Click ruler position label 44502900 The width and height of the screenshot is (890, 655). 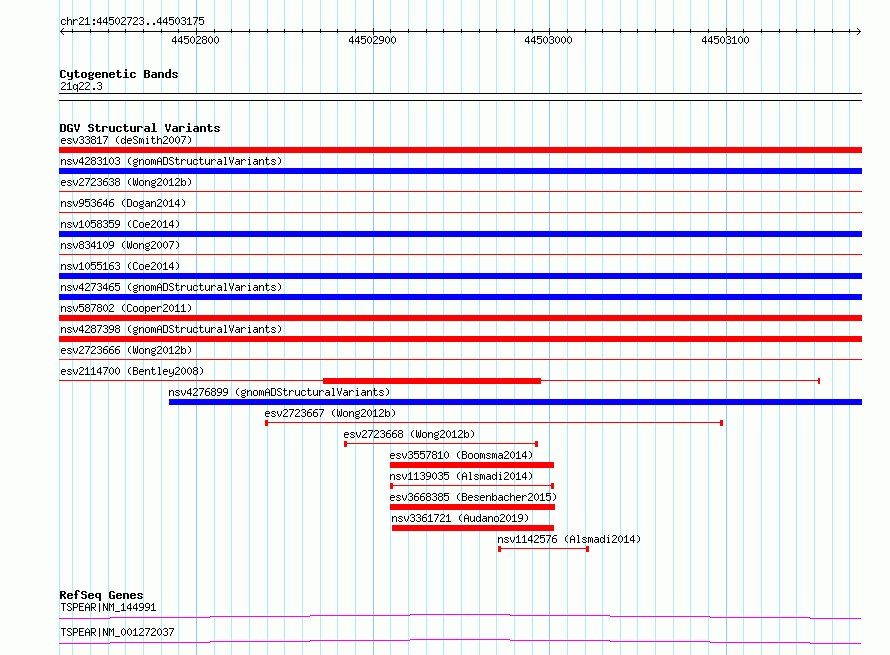(x=372, y=40)
